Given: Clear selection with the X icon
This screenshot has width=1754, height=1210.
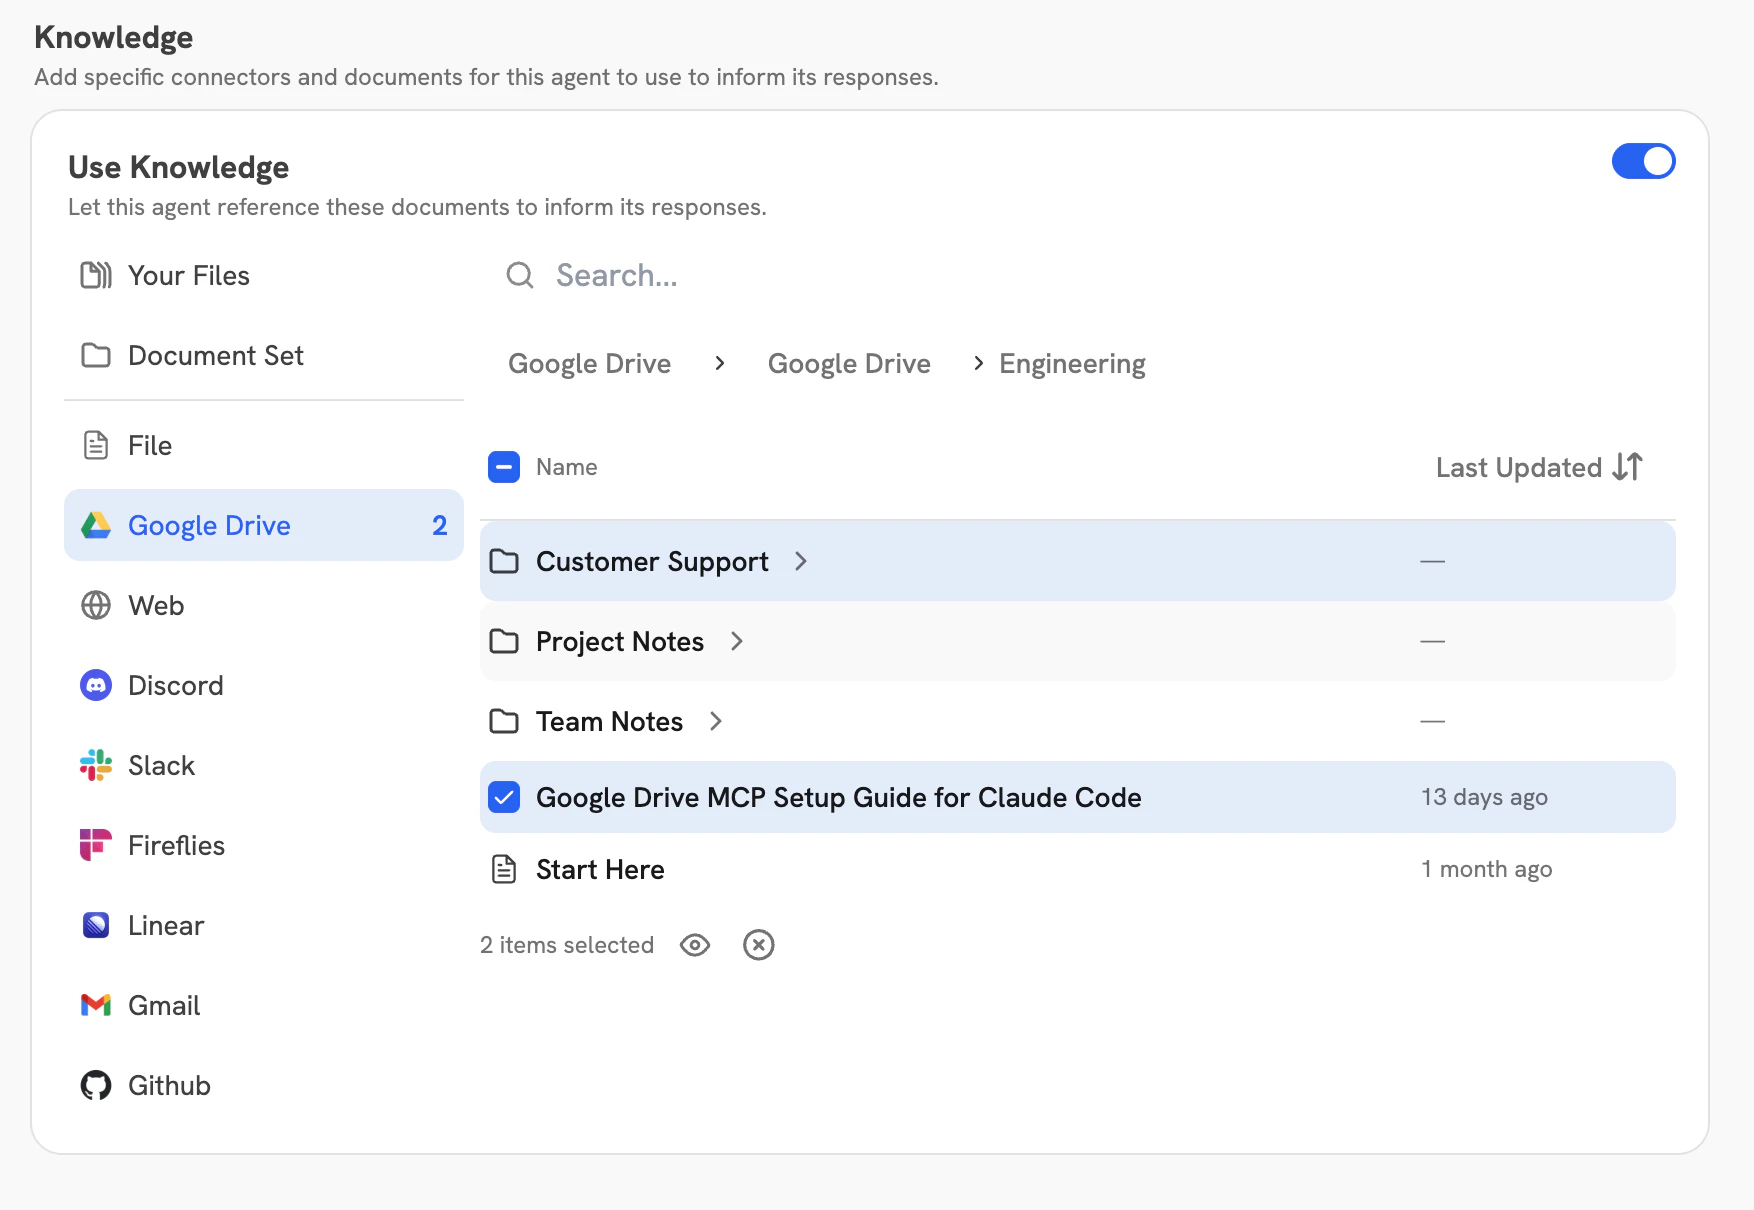Looking at the screenshot, I should tap(759, 945).
